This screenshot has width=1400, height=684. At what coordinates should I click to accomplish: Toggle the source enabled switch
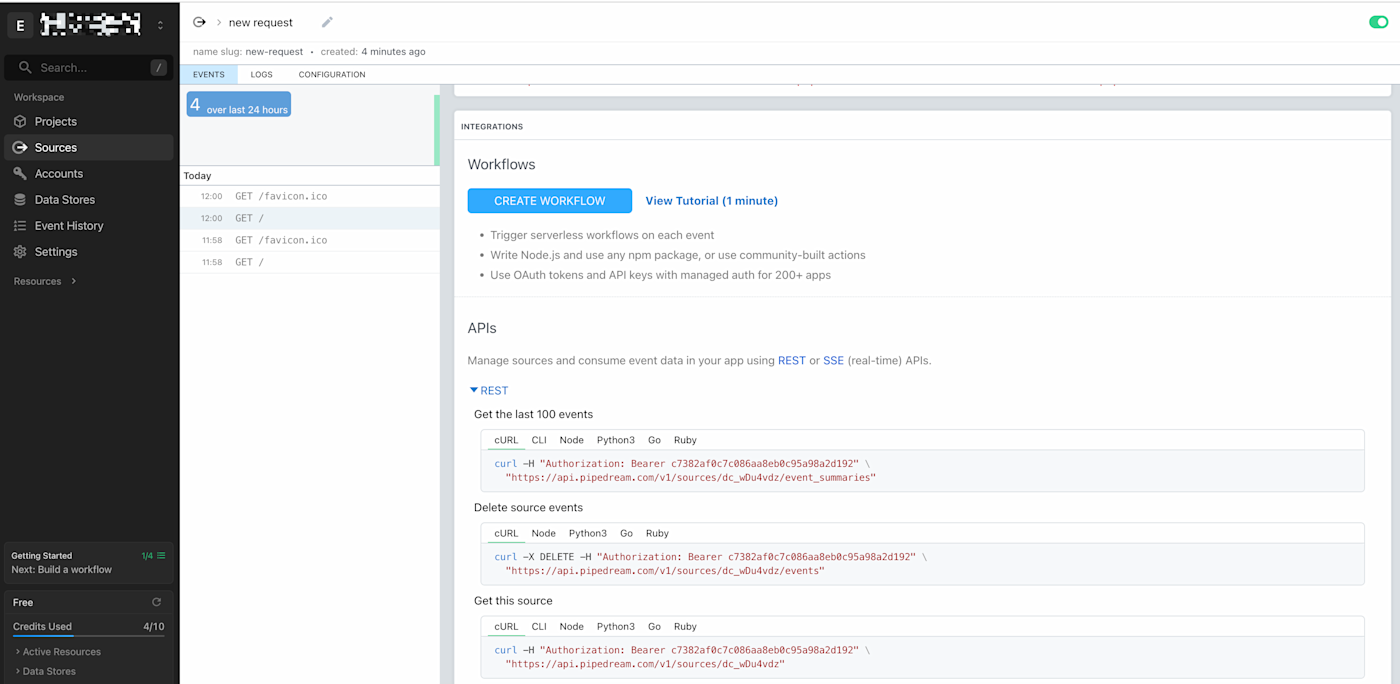pyautogui.click(x=1379, y=22)
